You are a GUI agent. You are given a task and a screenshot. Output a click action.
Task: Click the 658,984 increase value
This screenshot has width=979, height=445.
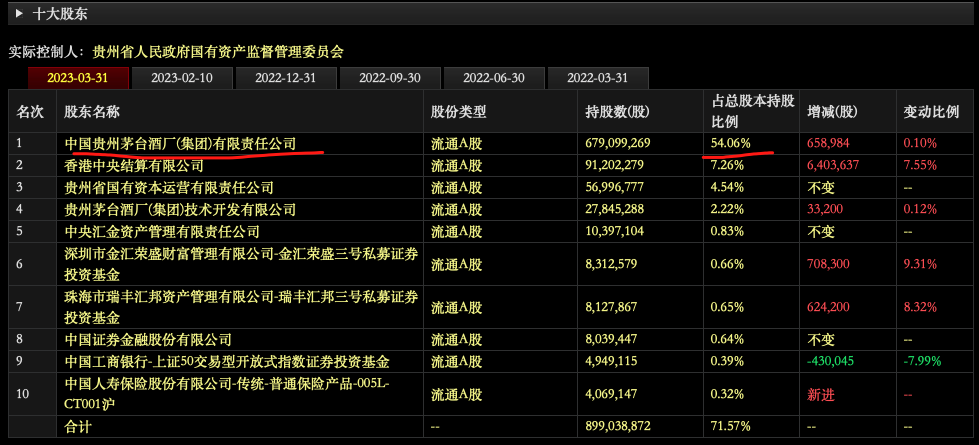829,143
